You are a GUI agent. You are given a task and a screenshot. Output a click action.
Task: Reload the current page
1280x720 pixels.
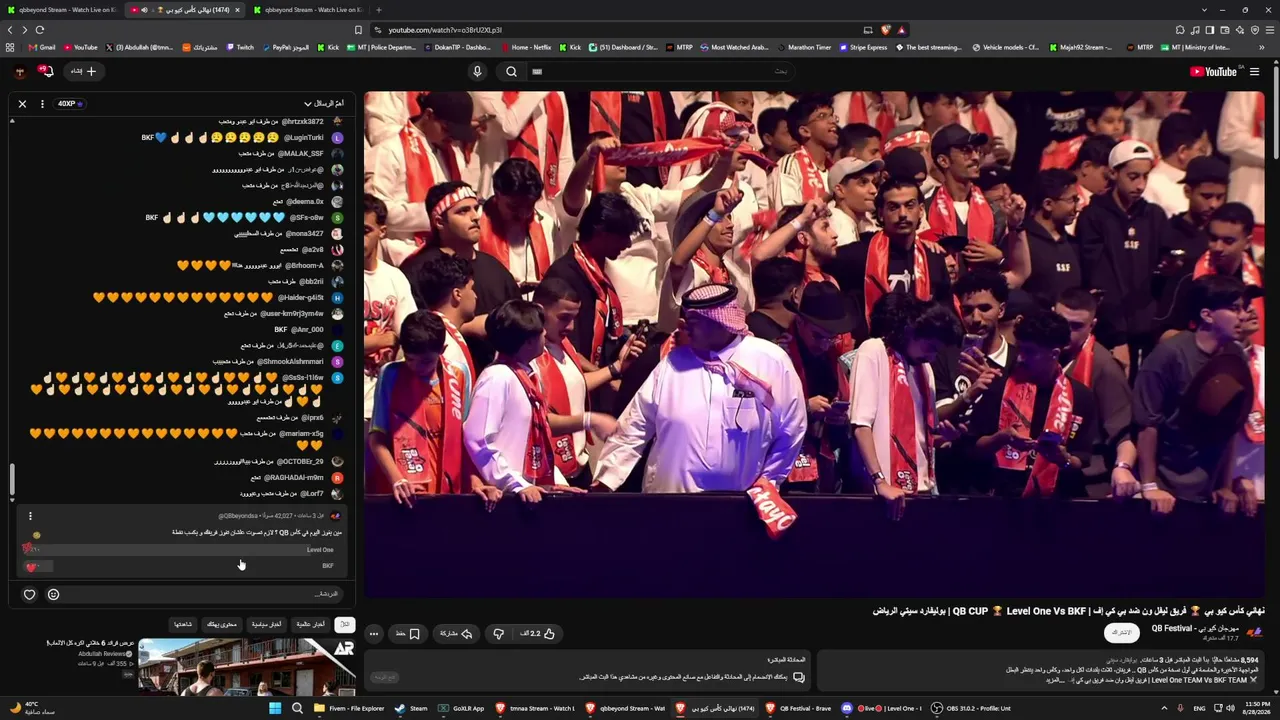pyautogui.click(x=40, y=30)
